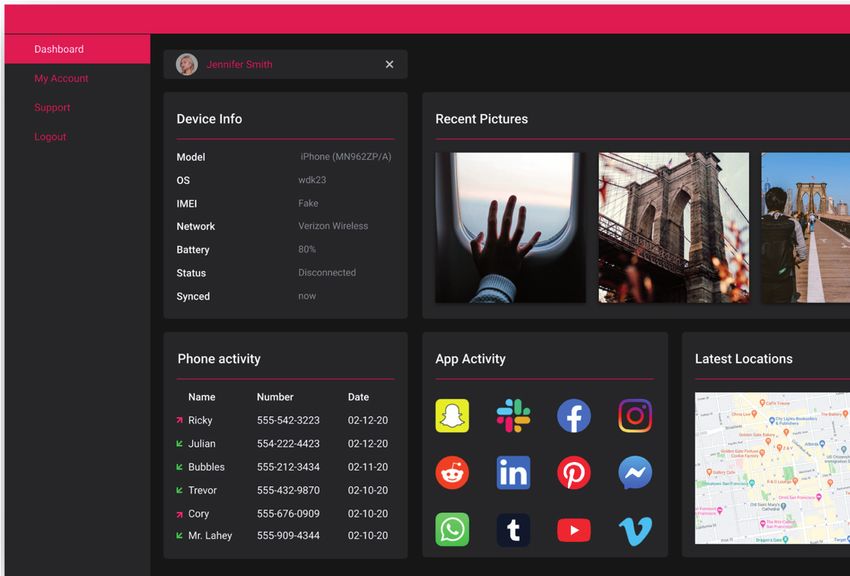View YouTube app activity
850x576 pixels.
tap(574, 530)
